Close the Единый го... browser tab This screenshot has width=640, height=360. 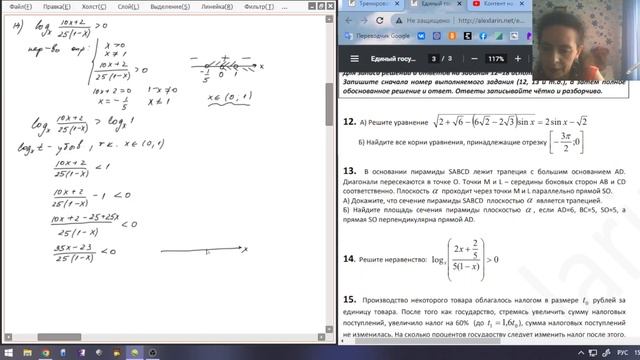pos(459,4)
